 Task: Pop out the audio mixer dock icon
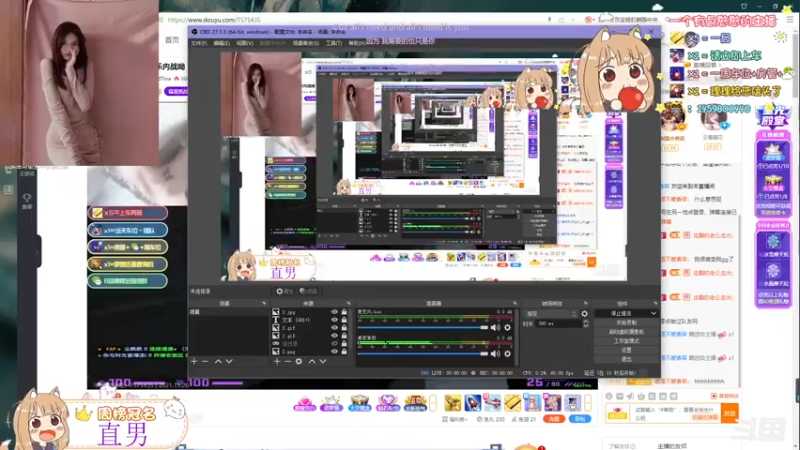tap(515, 303)
